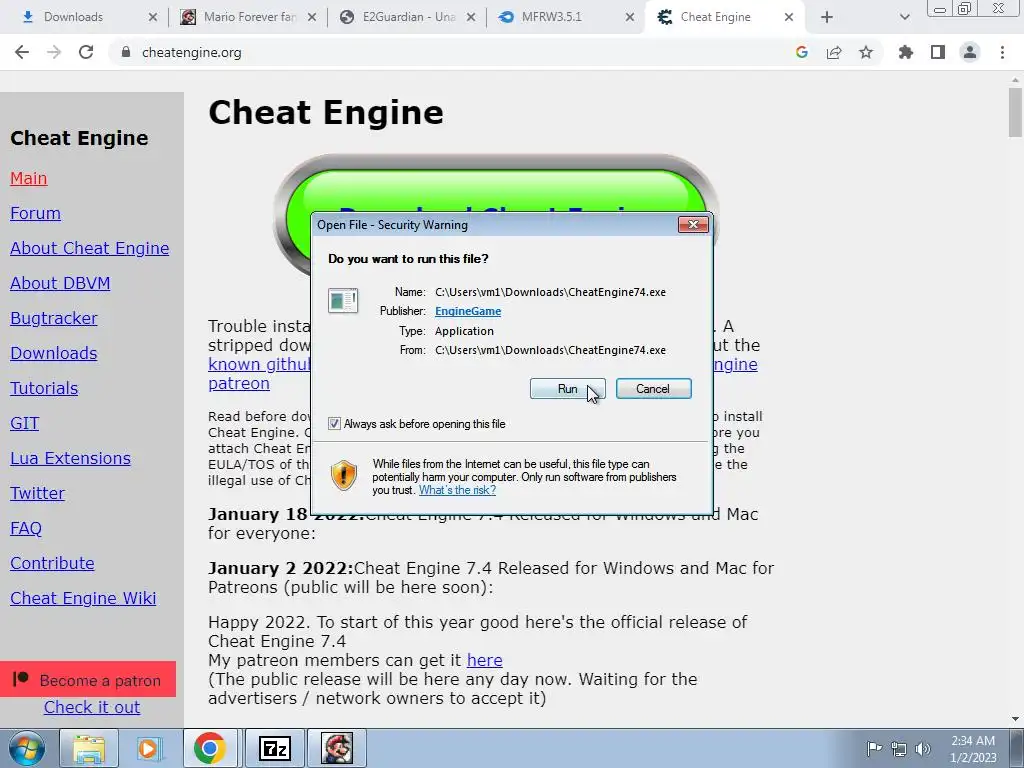
Task: Open the EngineGame publisher link
Action: point(468,312)
